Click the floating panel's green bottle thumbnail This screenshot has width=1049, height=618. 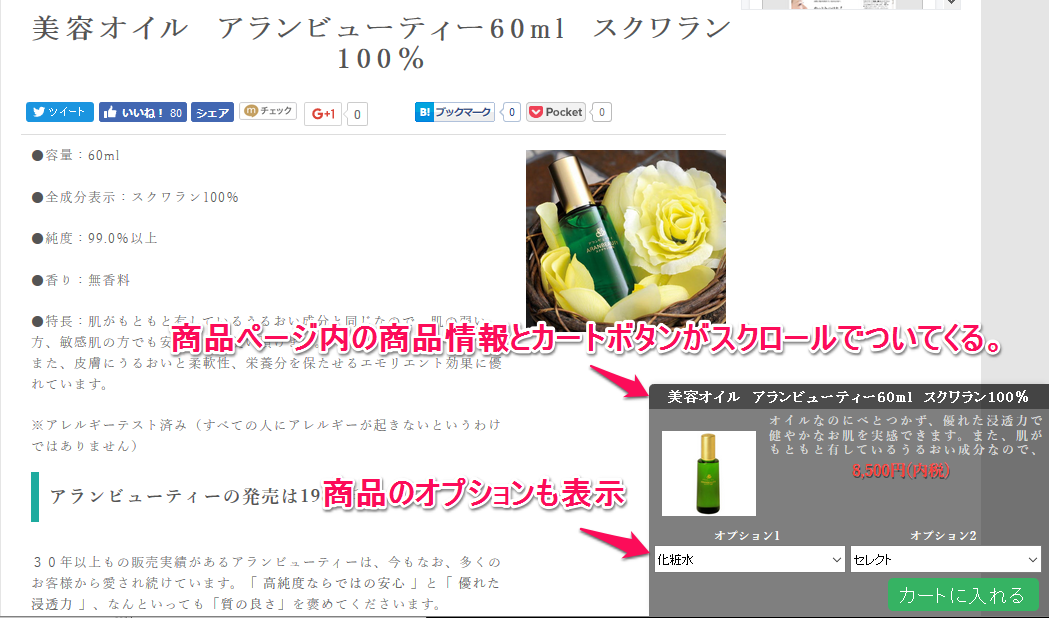(709, 473)
